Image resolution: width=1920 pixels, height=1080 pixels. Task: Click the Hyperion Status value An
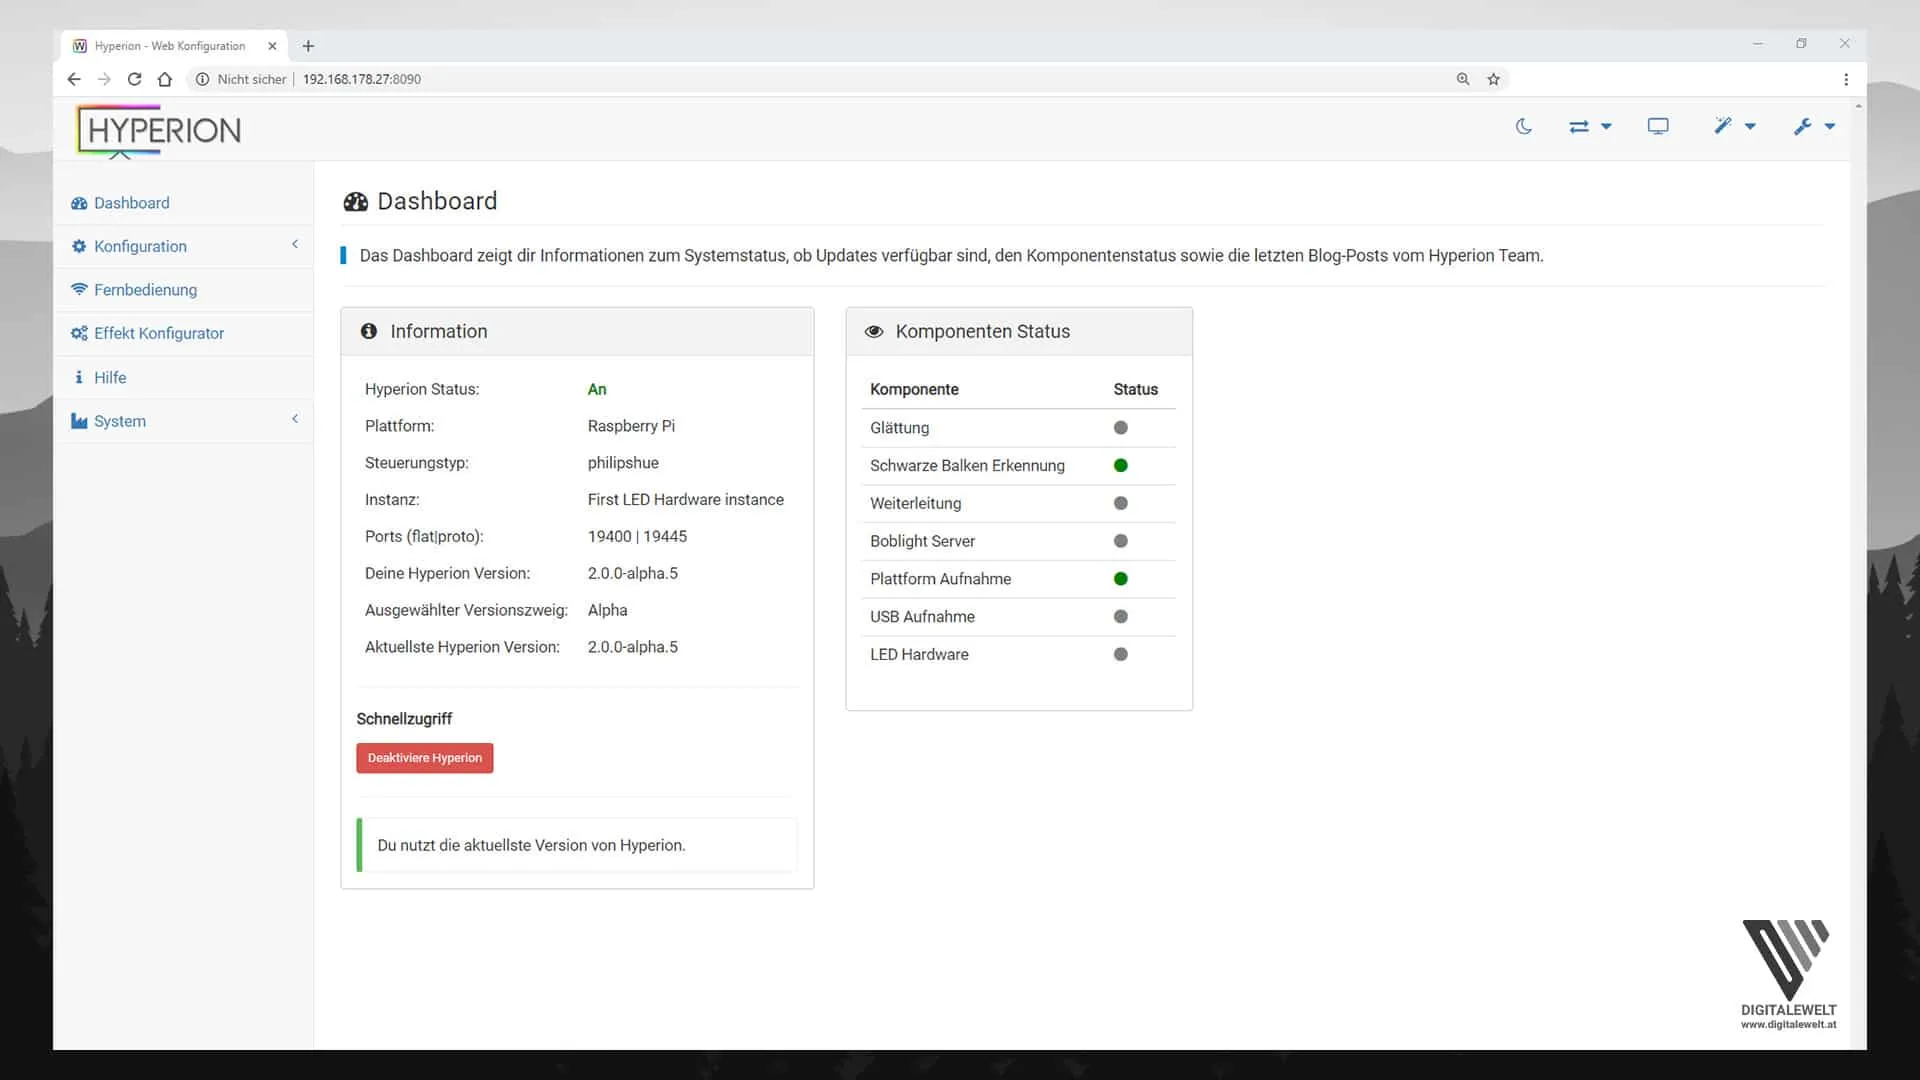pyautogui.click(x=597, y=390)
